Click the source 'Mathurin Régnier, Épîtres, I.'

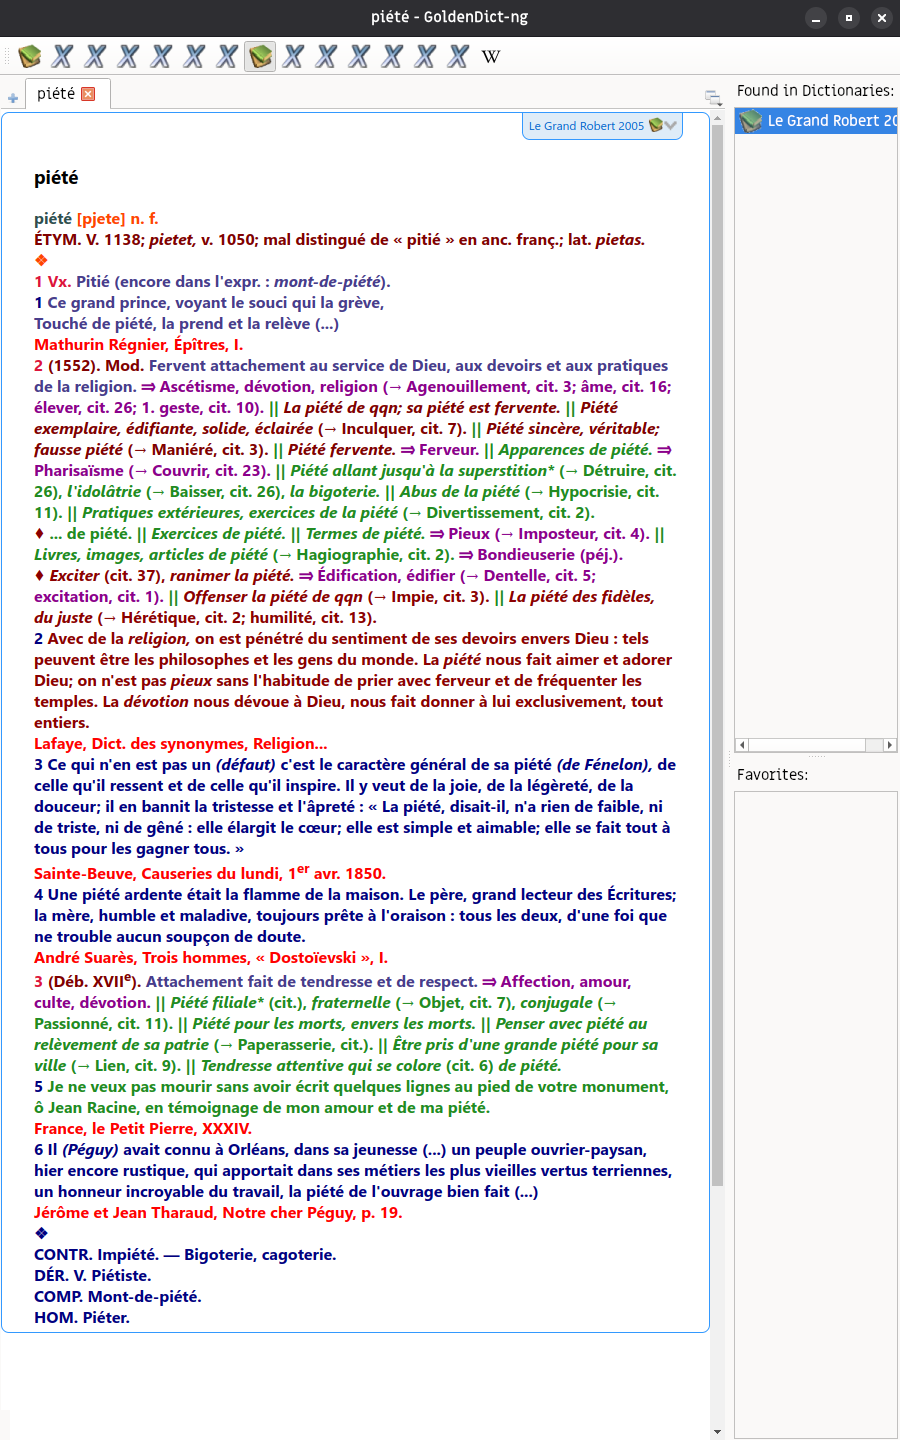tap(139, 345)
